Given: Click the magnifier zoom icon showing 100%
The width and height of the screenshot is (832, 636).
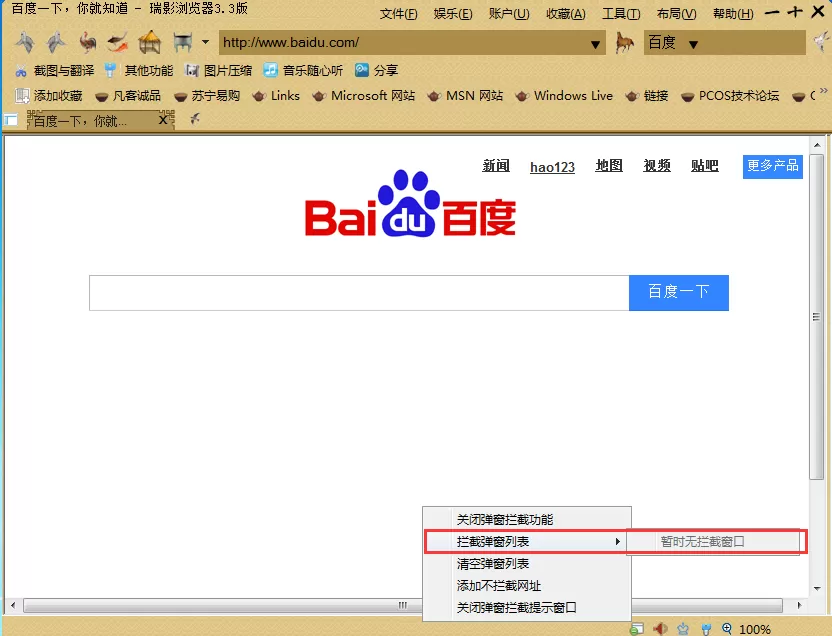Looking at the screenshot, I should (x=727, y=629).
